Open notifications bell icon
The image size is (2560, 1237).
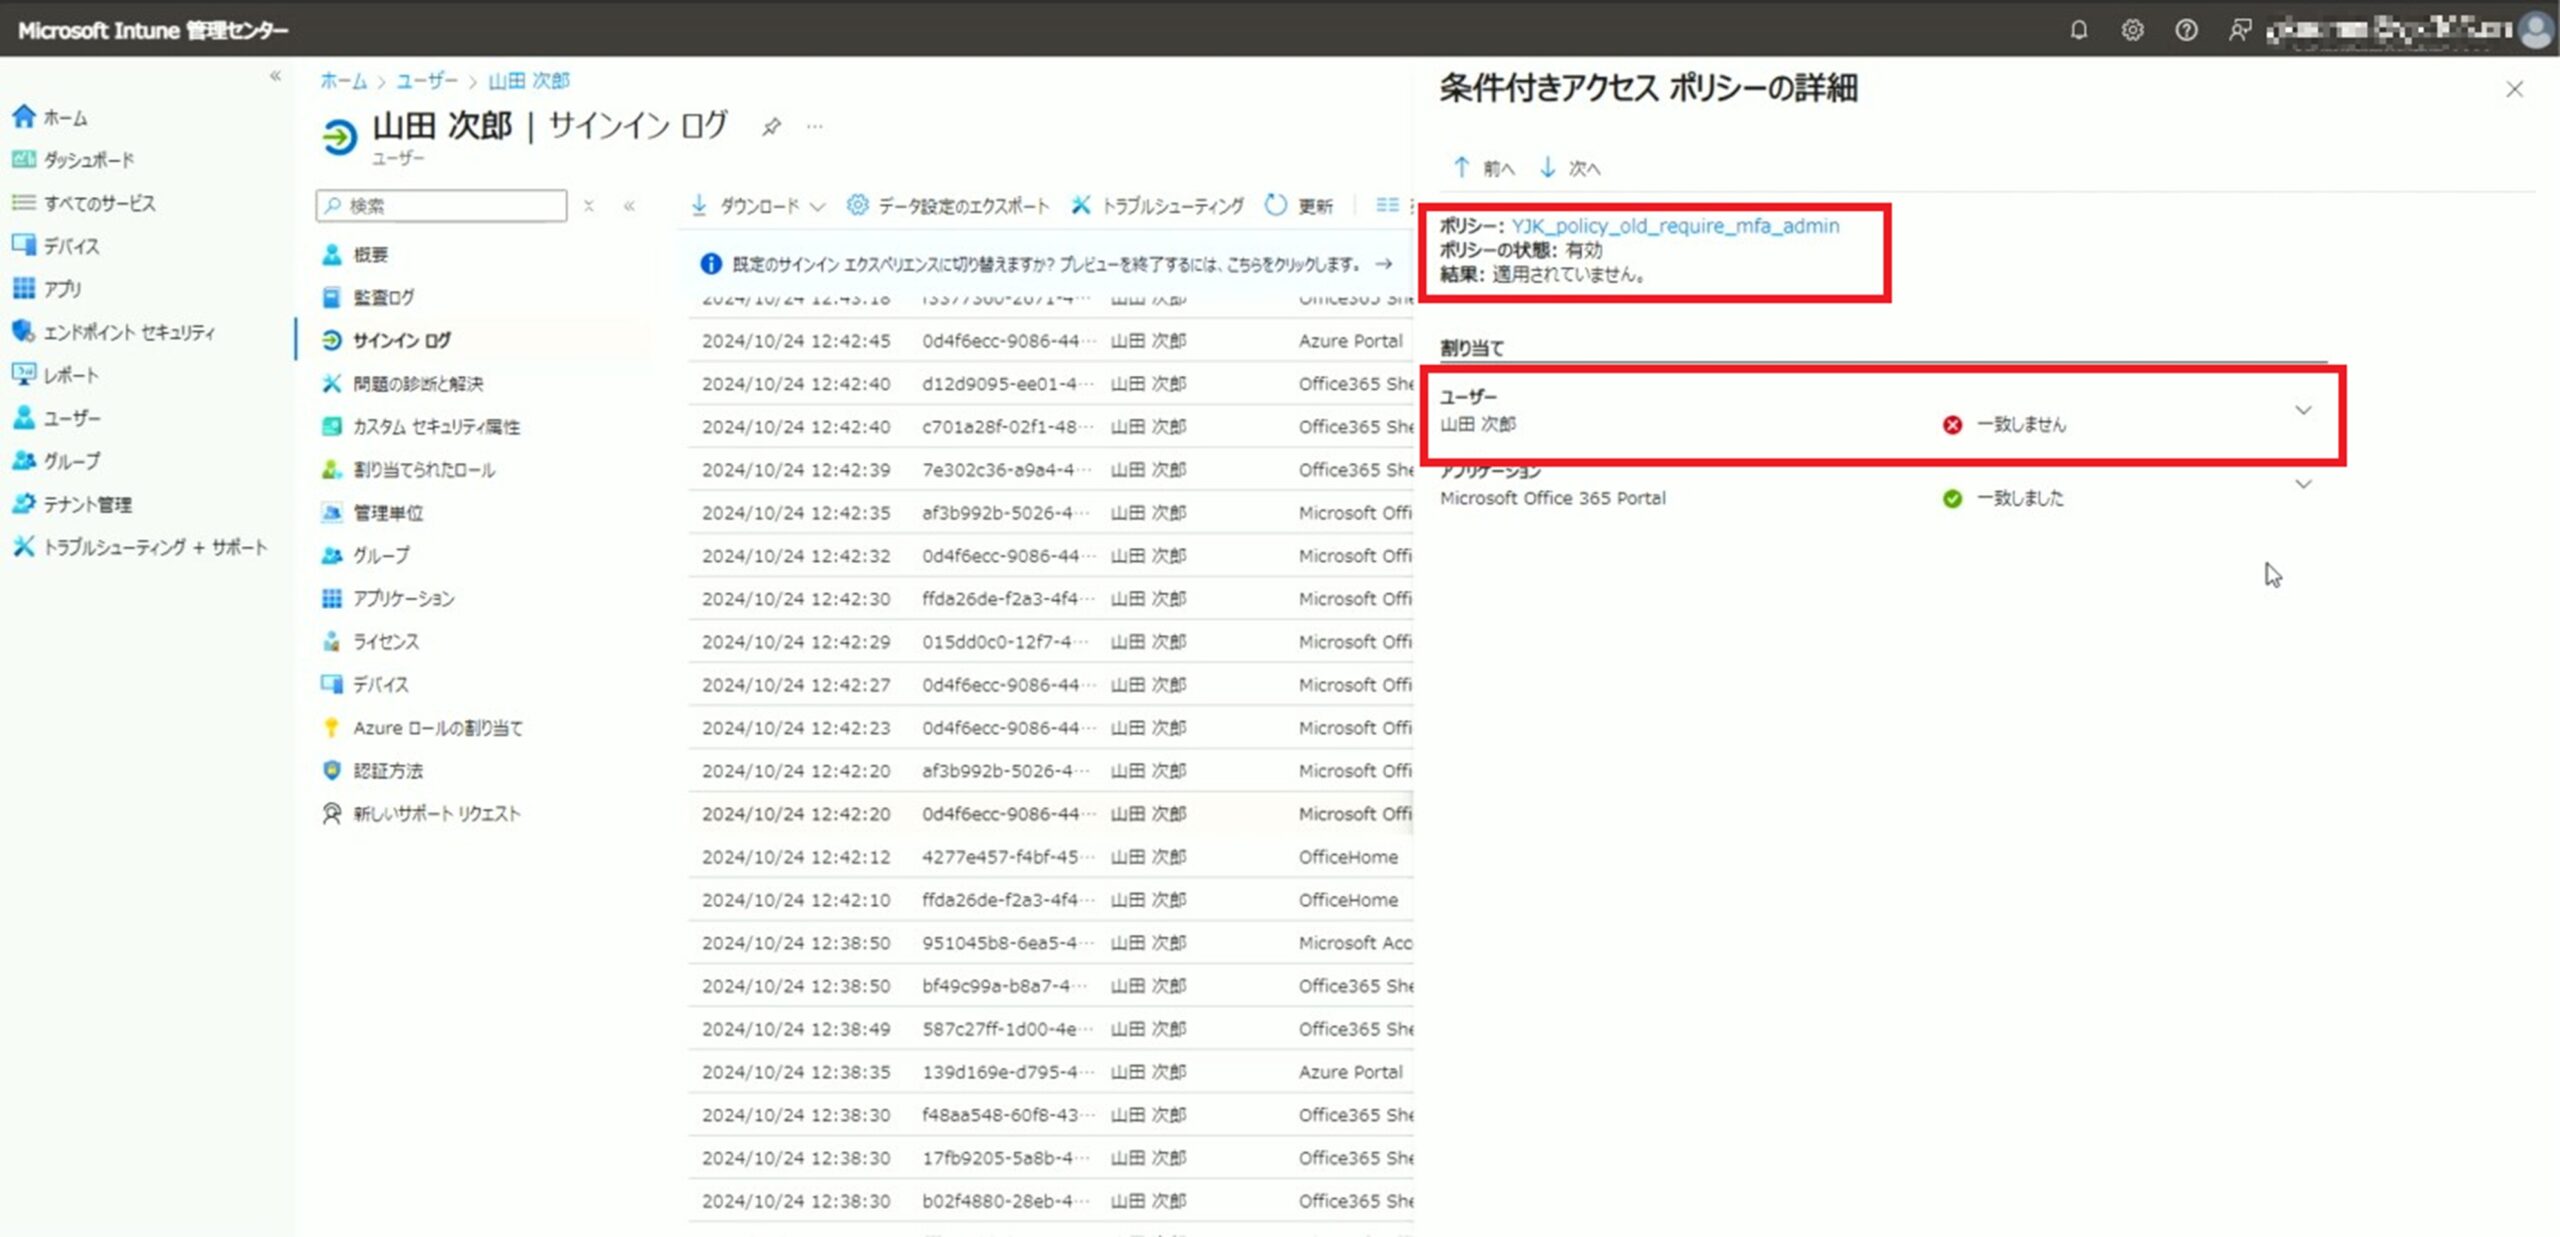[x=2079, y=30]
